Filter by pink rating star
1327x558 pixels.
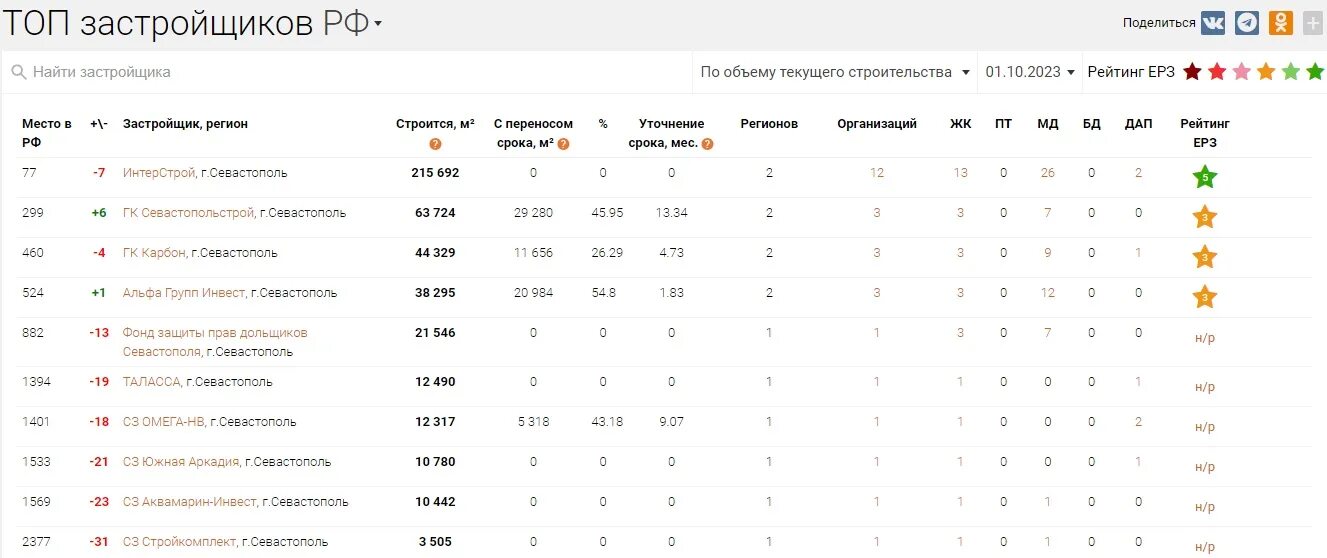1241,72
